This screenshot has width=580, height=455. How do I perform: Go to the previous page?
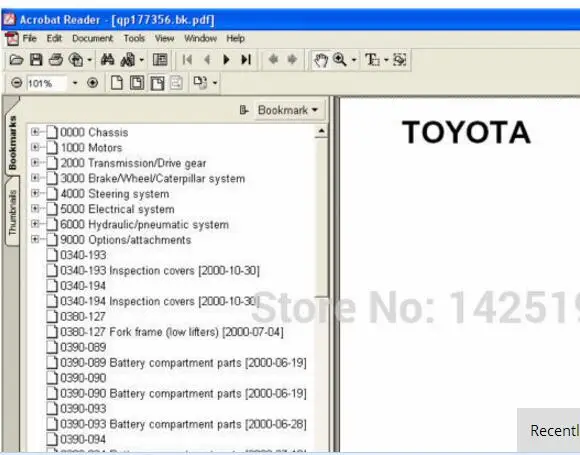point(207,60)
